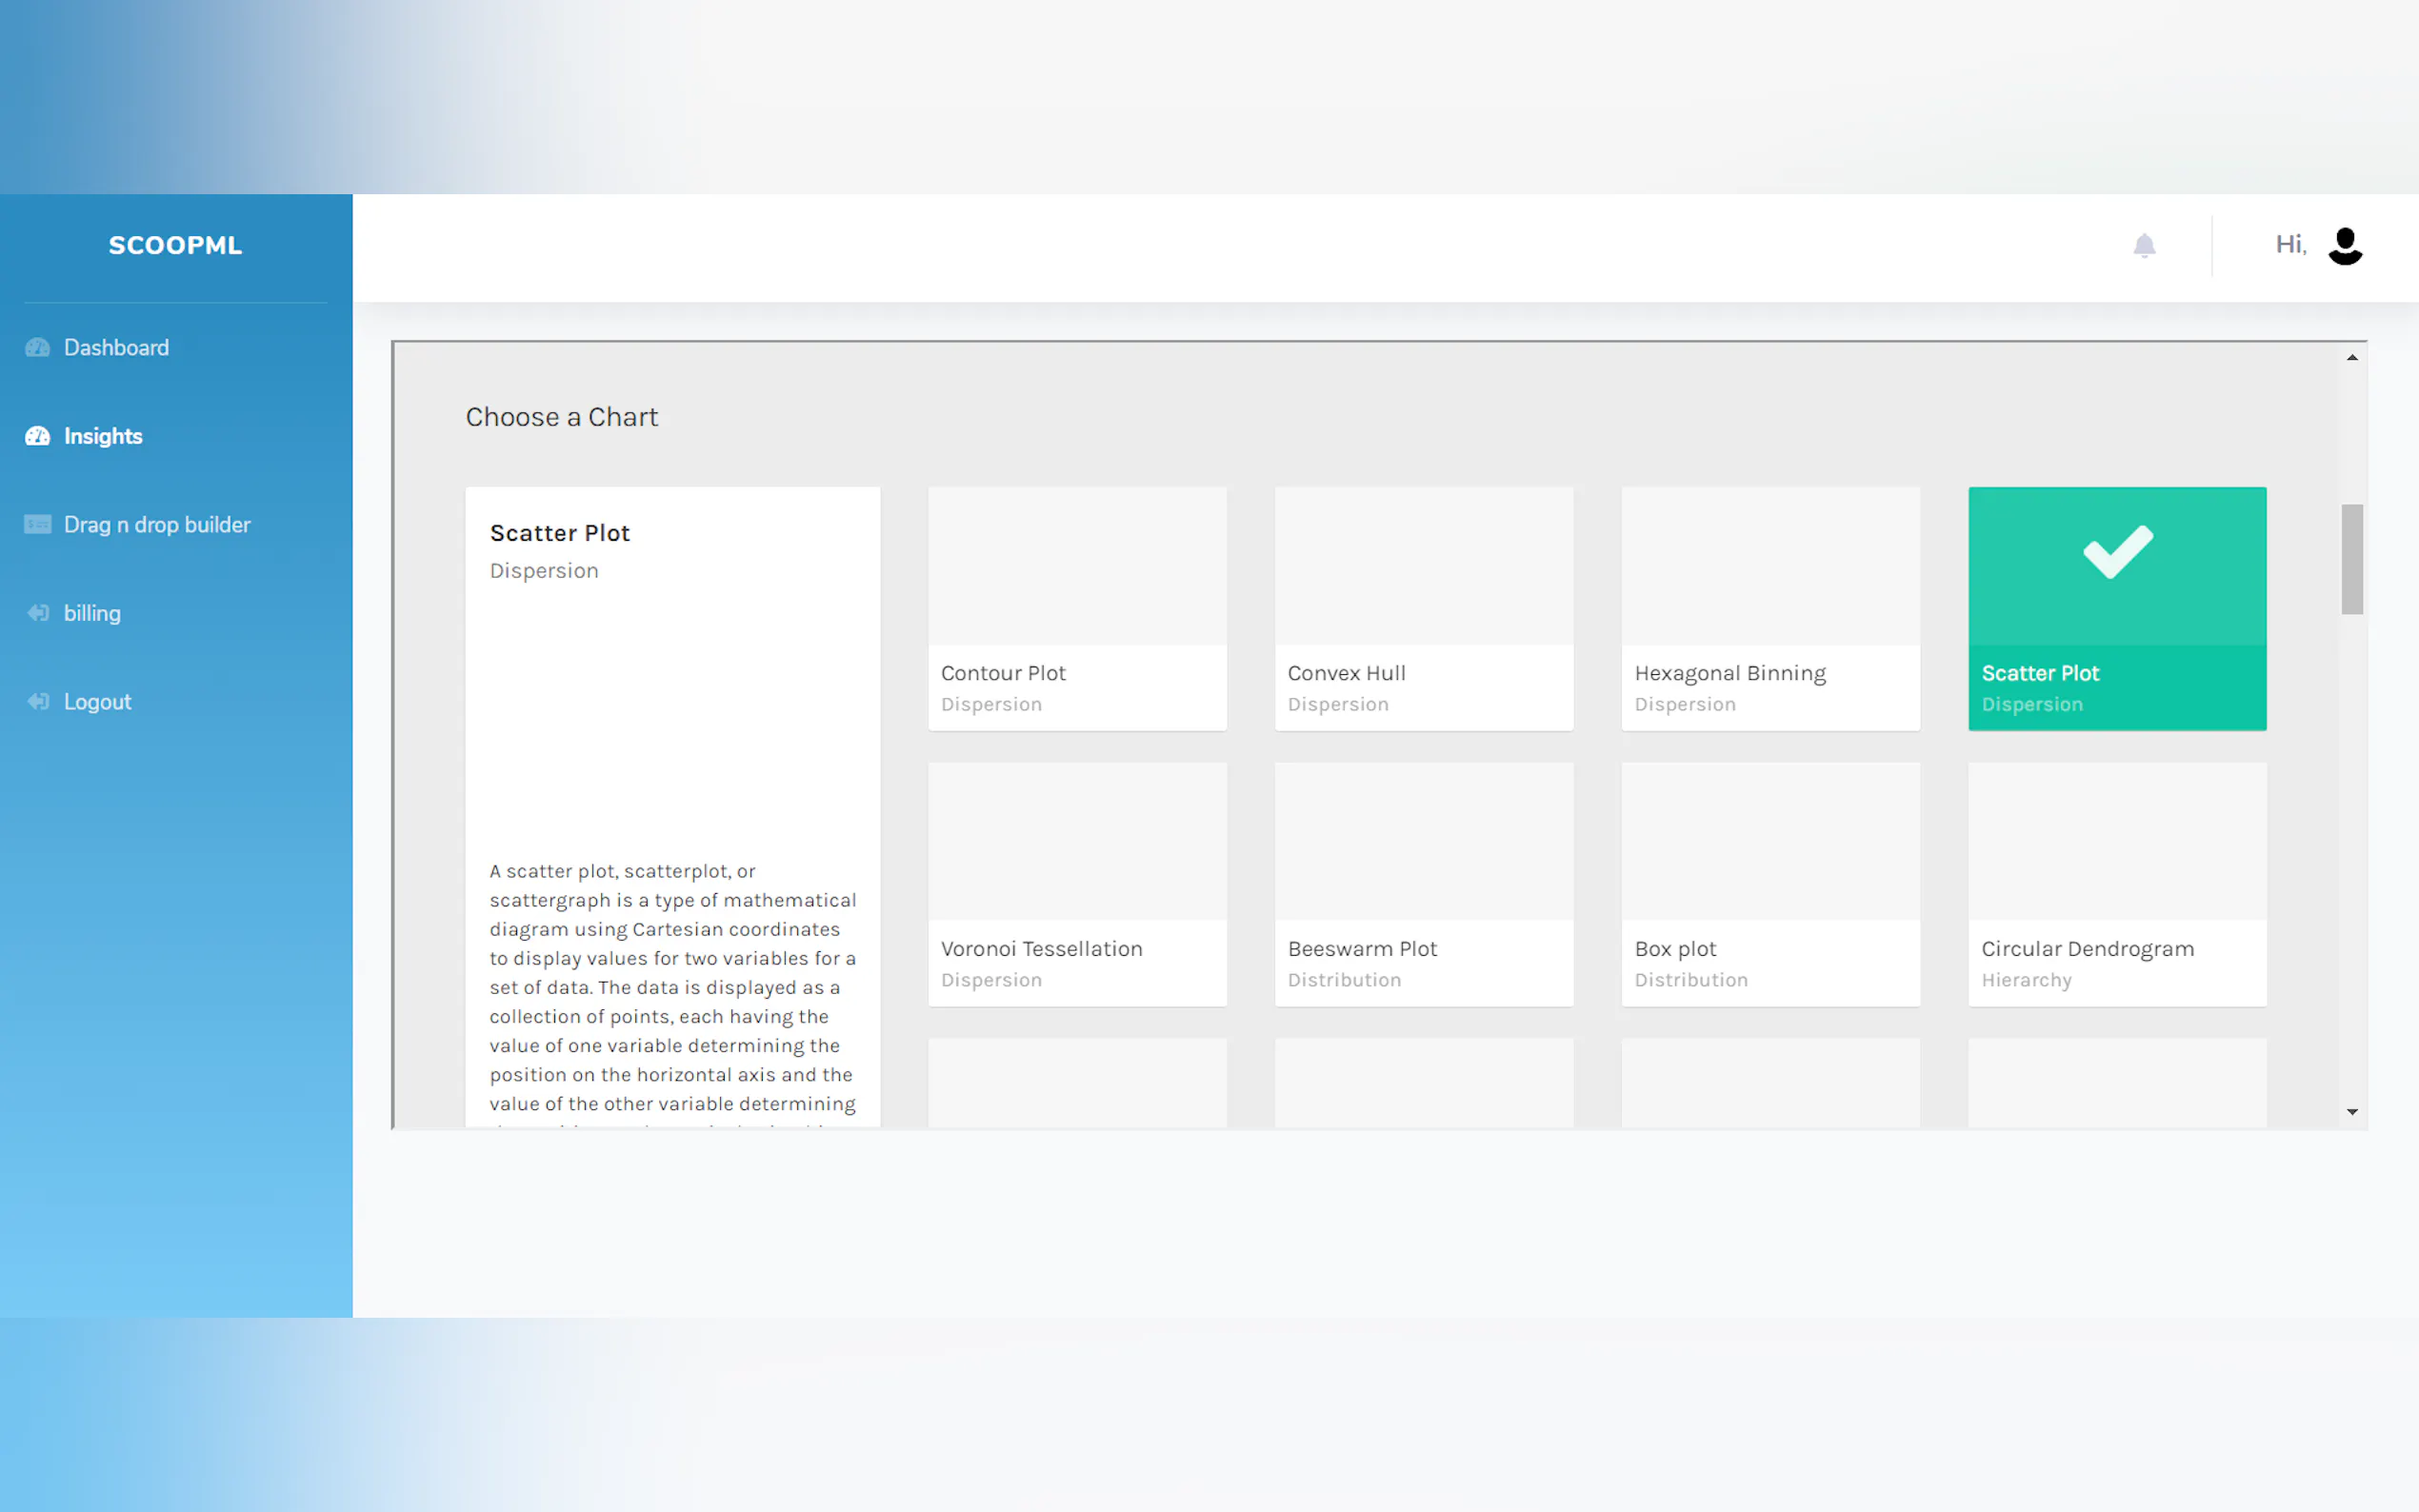Click the Dashboard gauge icon in sidebar

click(x=38, y=348)
